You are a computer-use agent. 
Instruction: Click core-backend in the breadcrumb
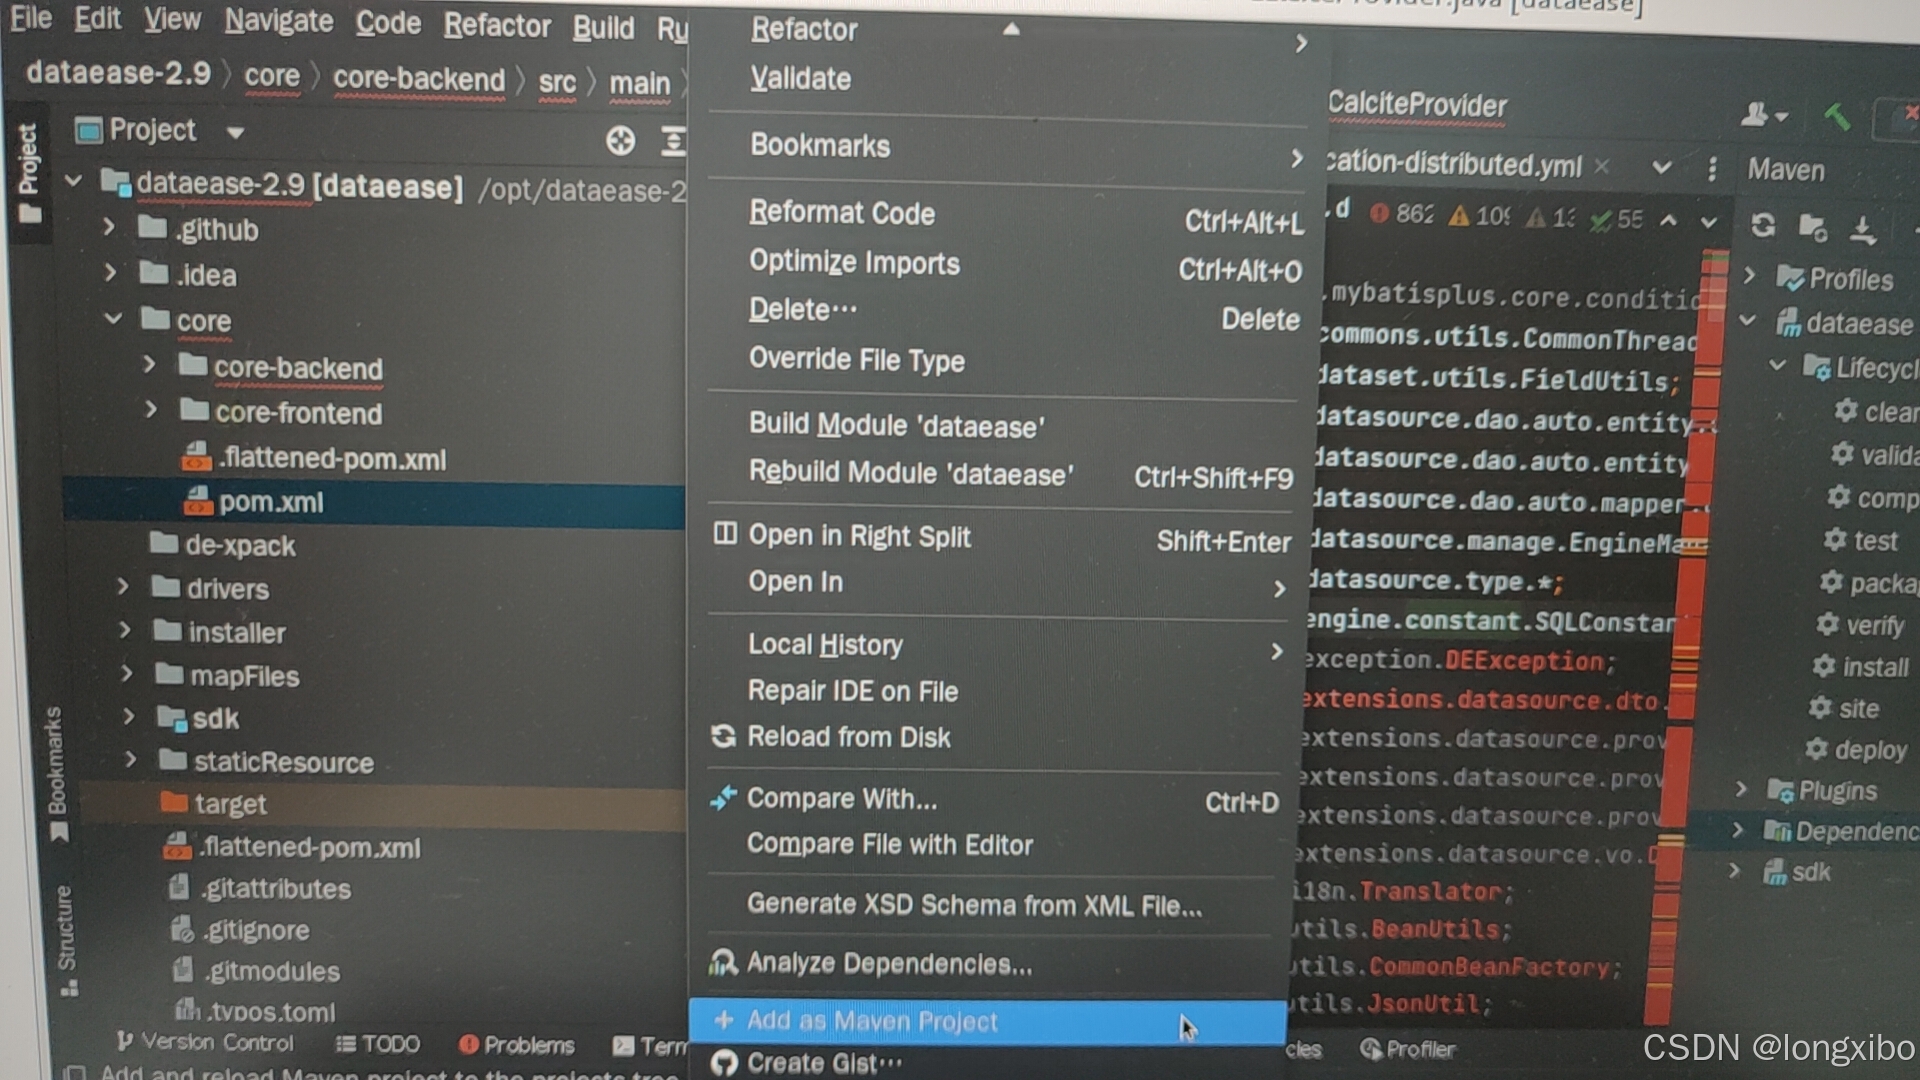pyautogui.click(x=418, y=79)
